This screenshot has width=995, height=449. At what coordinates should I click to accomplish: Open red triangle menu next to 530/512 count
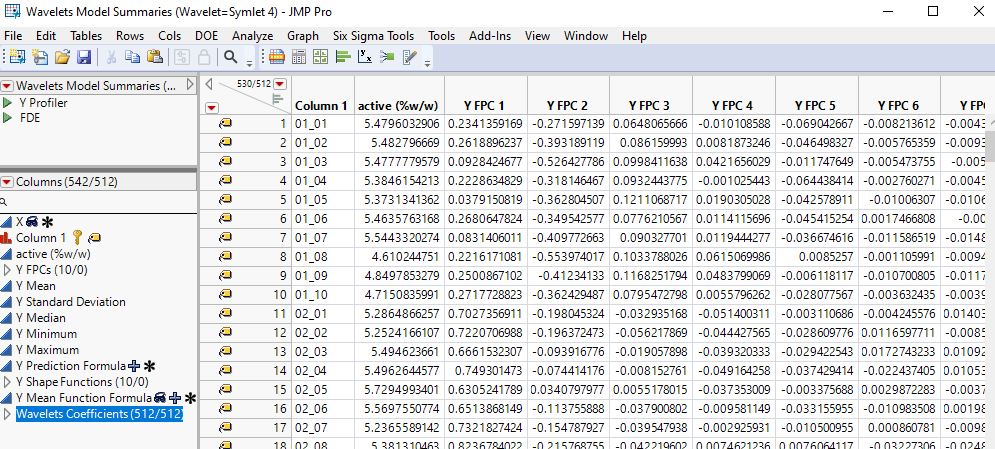[x=280, y=84]
